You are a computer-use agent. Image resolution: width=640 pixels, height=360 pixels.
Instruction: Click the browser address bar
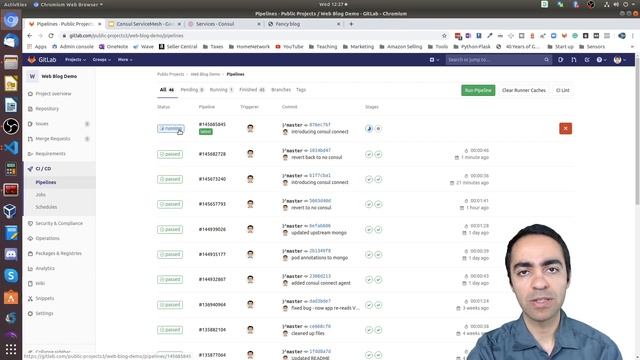click(253, 36)
